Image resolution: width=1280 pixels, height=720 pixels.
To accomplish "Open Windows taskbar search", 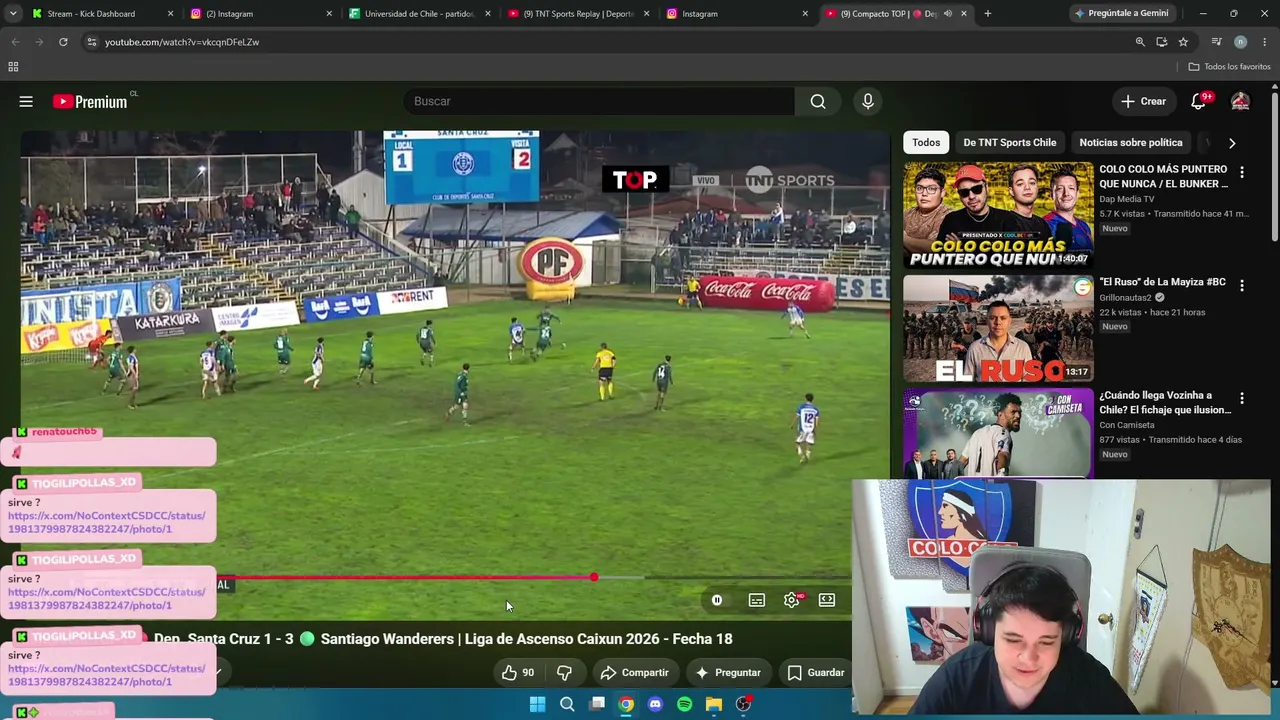I will click(x=567, y=704).
